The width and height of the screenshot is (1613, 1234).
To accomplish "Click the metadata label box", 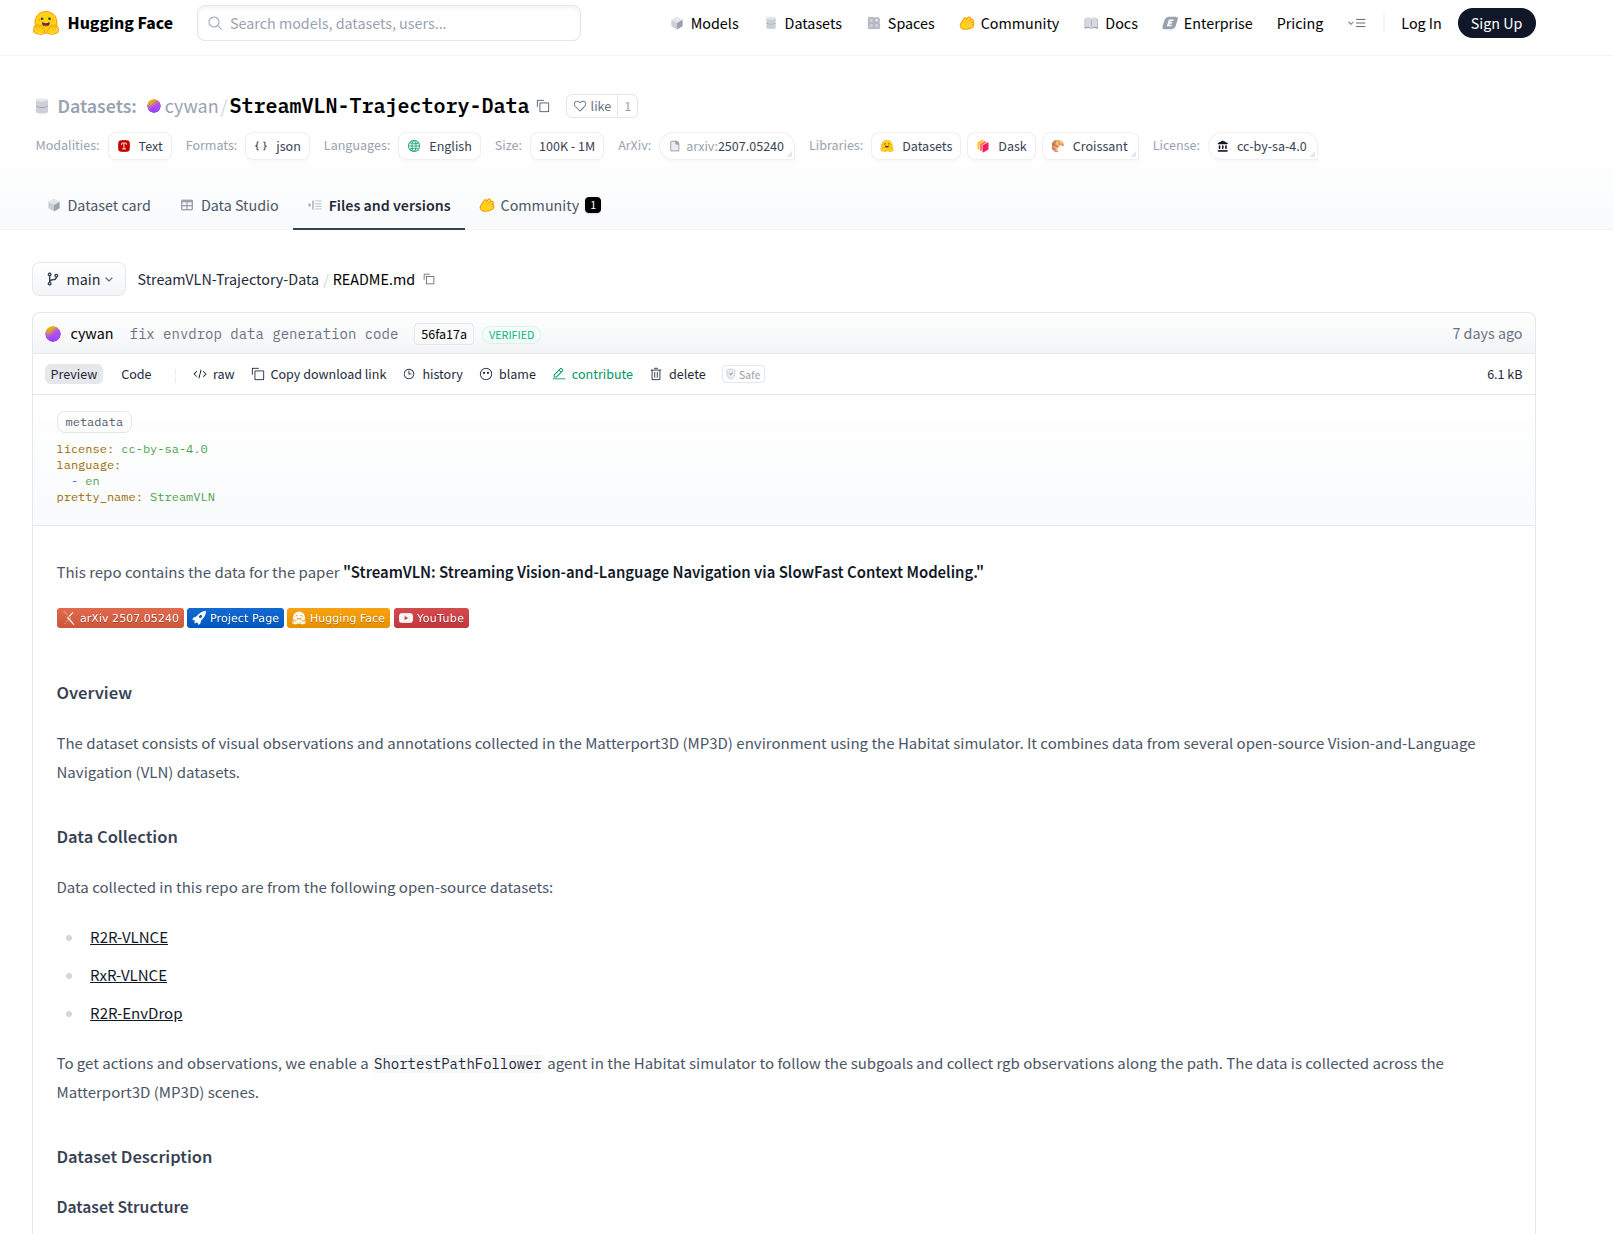I will pyautogui.click(x=94, y=422).
